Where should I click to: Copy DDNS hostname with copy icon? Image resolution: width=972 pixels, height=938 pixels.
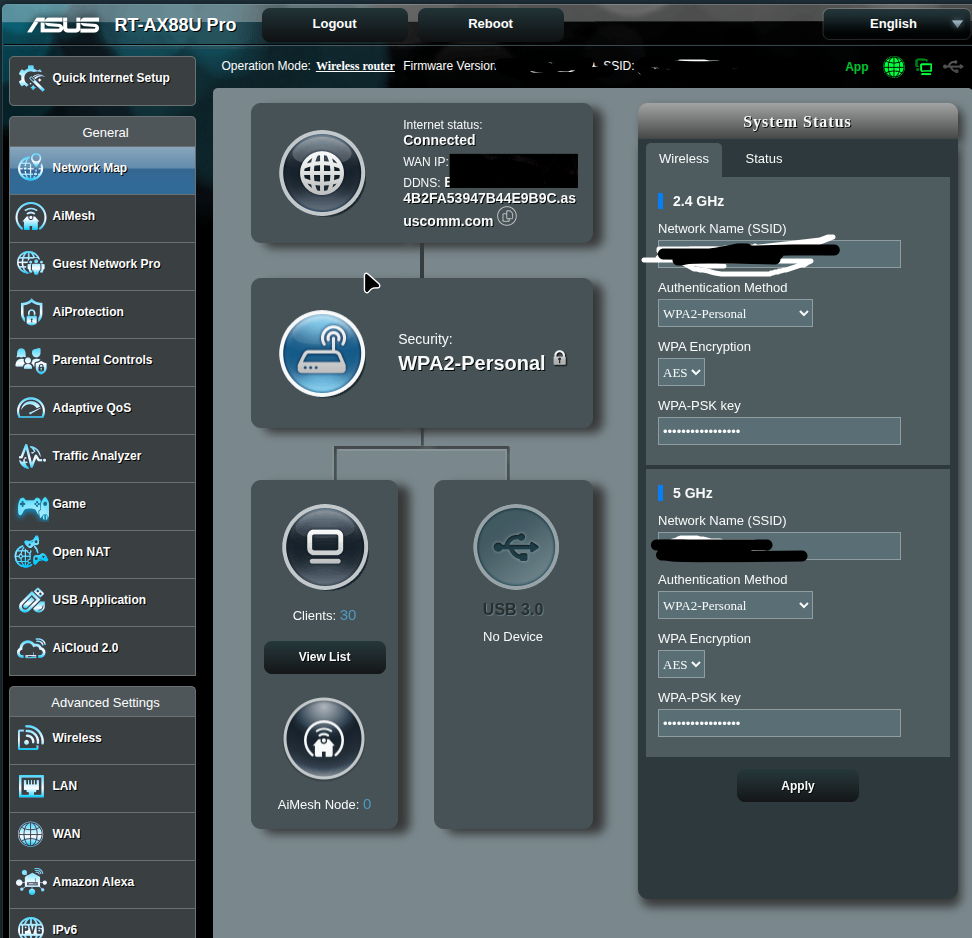tap(506, 216)
